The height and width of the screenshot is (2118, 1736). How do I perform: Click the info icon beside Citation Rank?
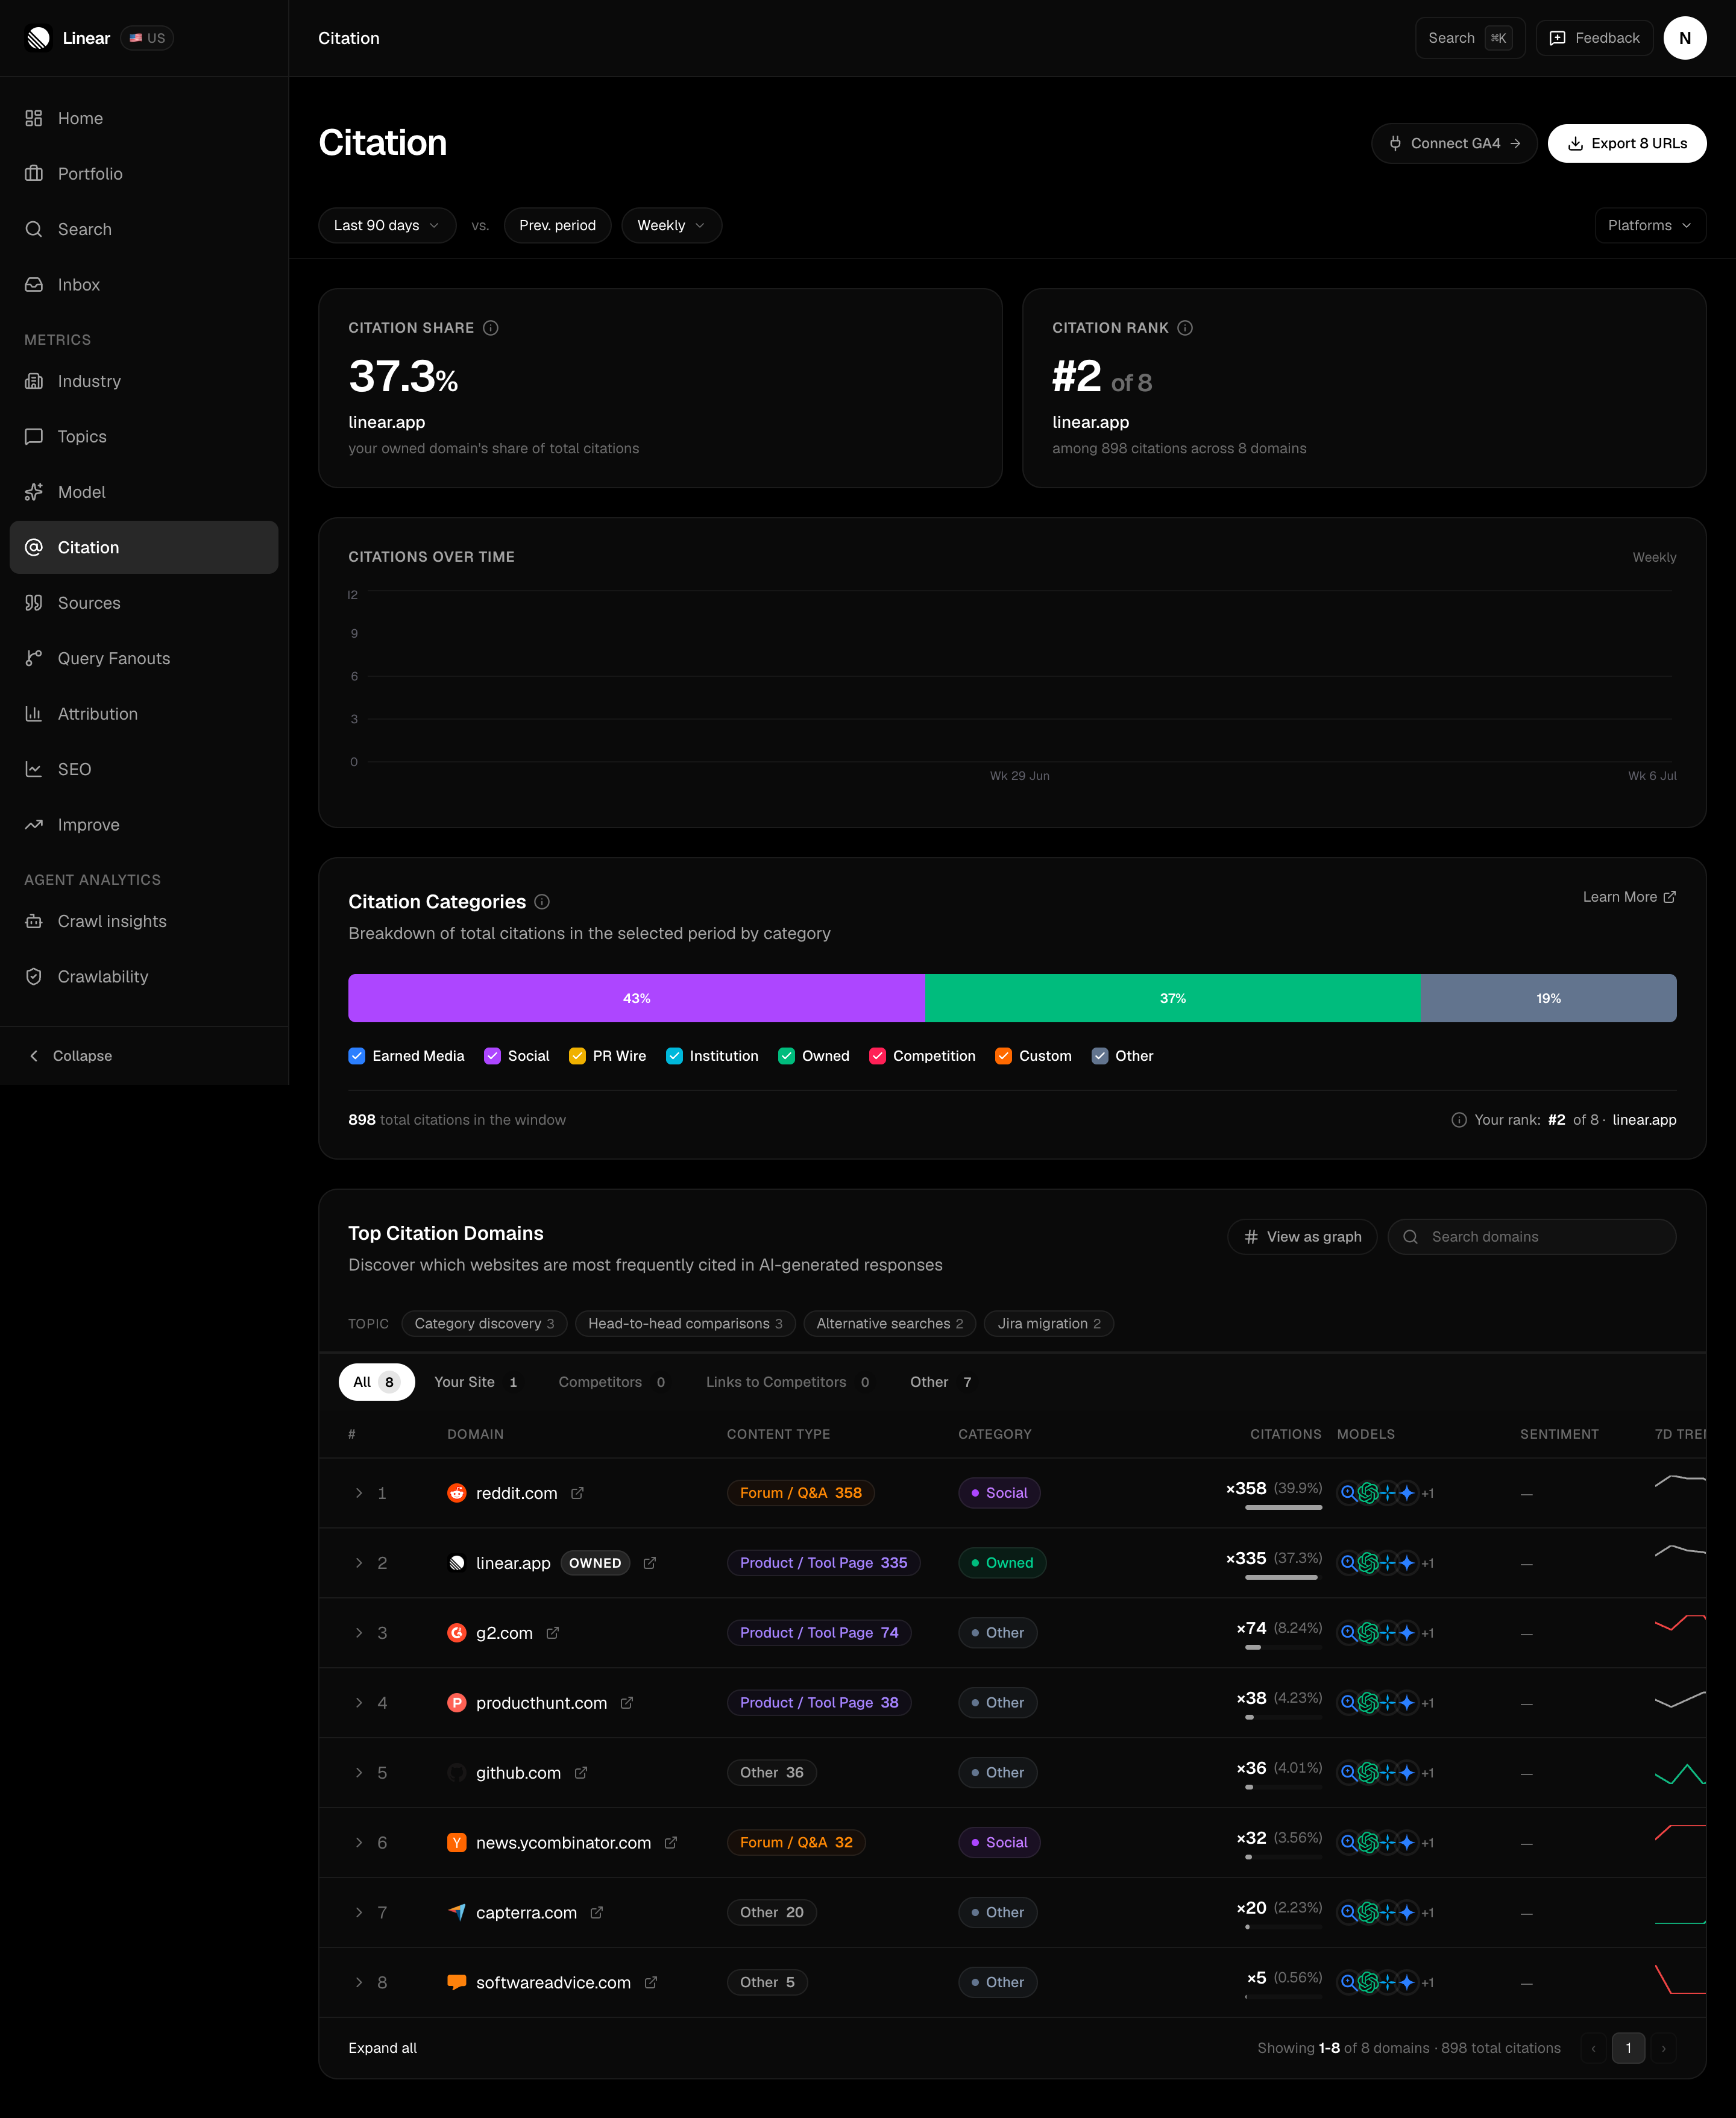tap(1185, 328)
